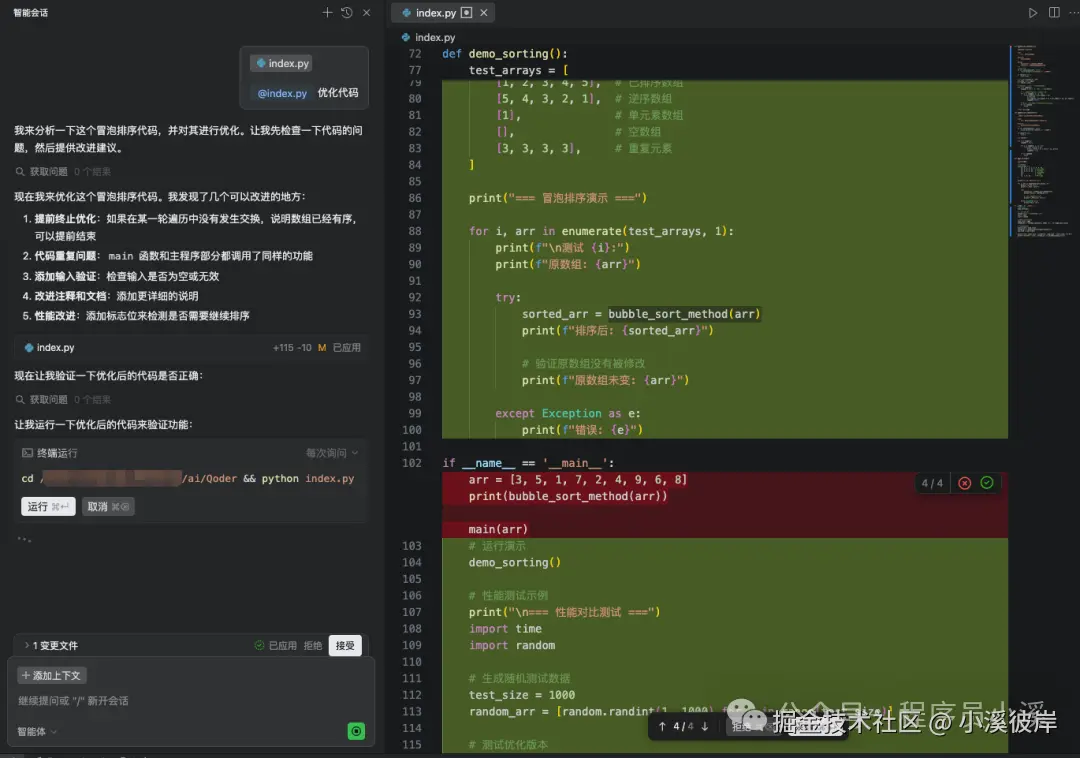Viewport: 1080px width, 758px height.
Task: Open the 每次询问 dropdown in terminal card
Action: tap(332, 453)
